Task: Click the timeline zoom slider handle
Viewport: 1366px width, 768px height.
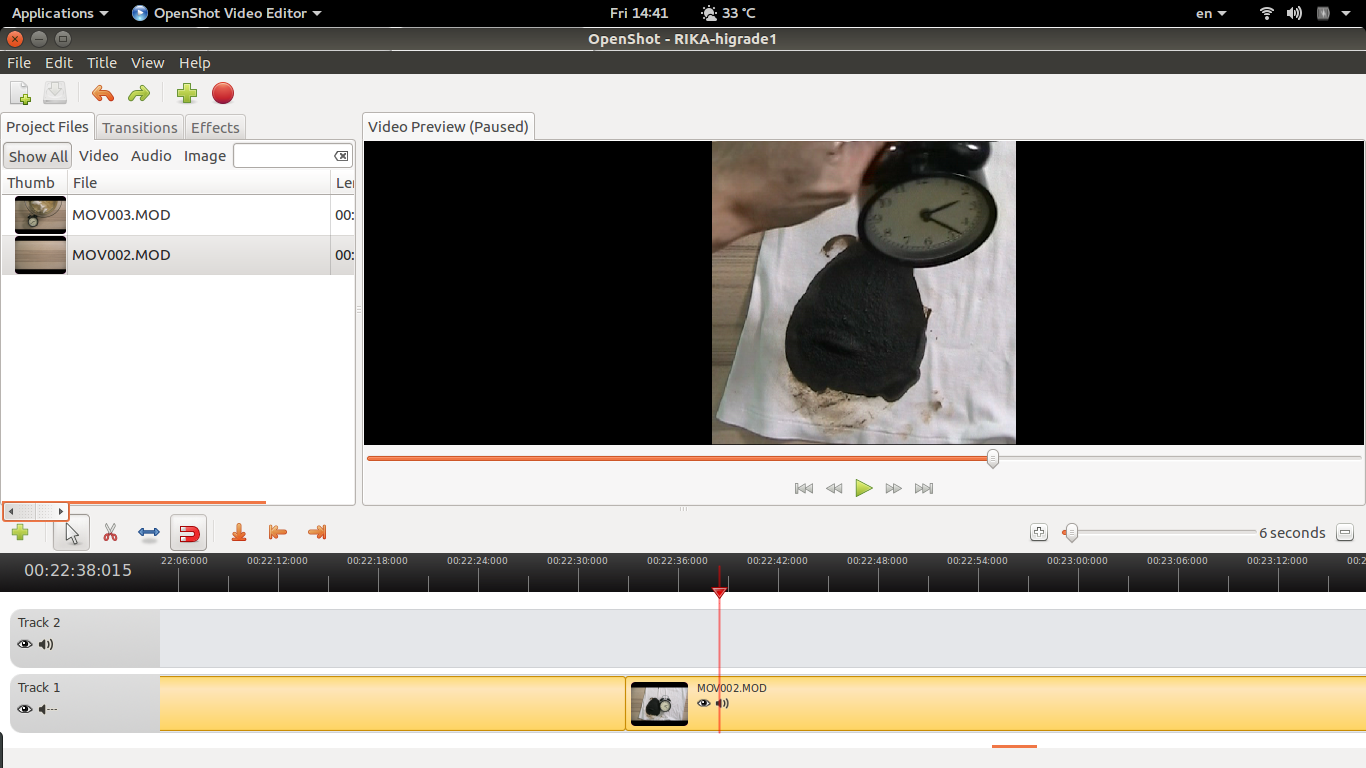Action: click(1071, 533)
